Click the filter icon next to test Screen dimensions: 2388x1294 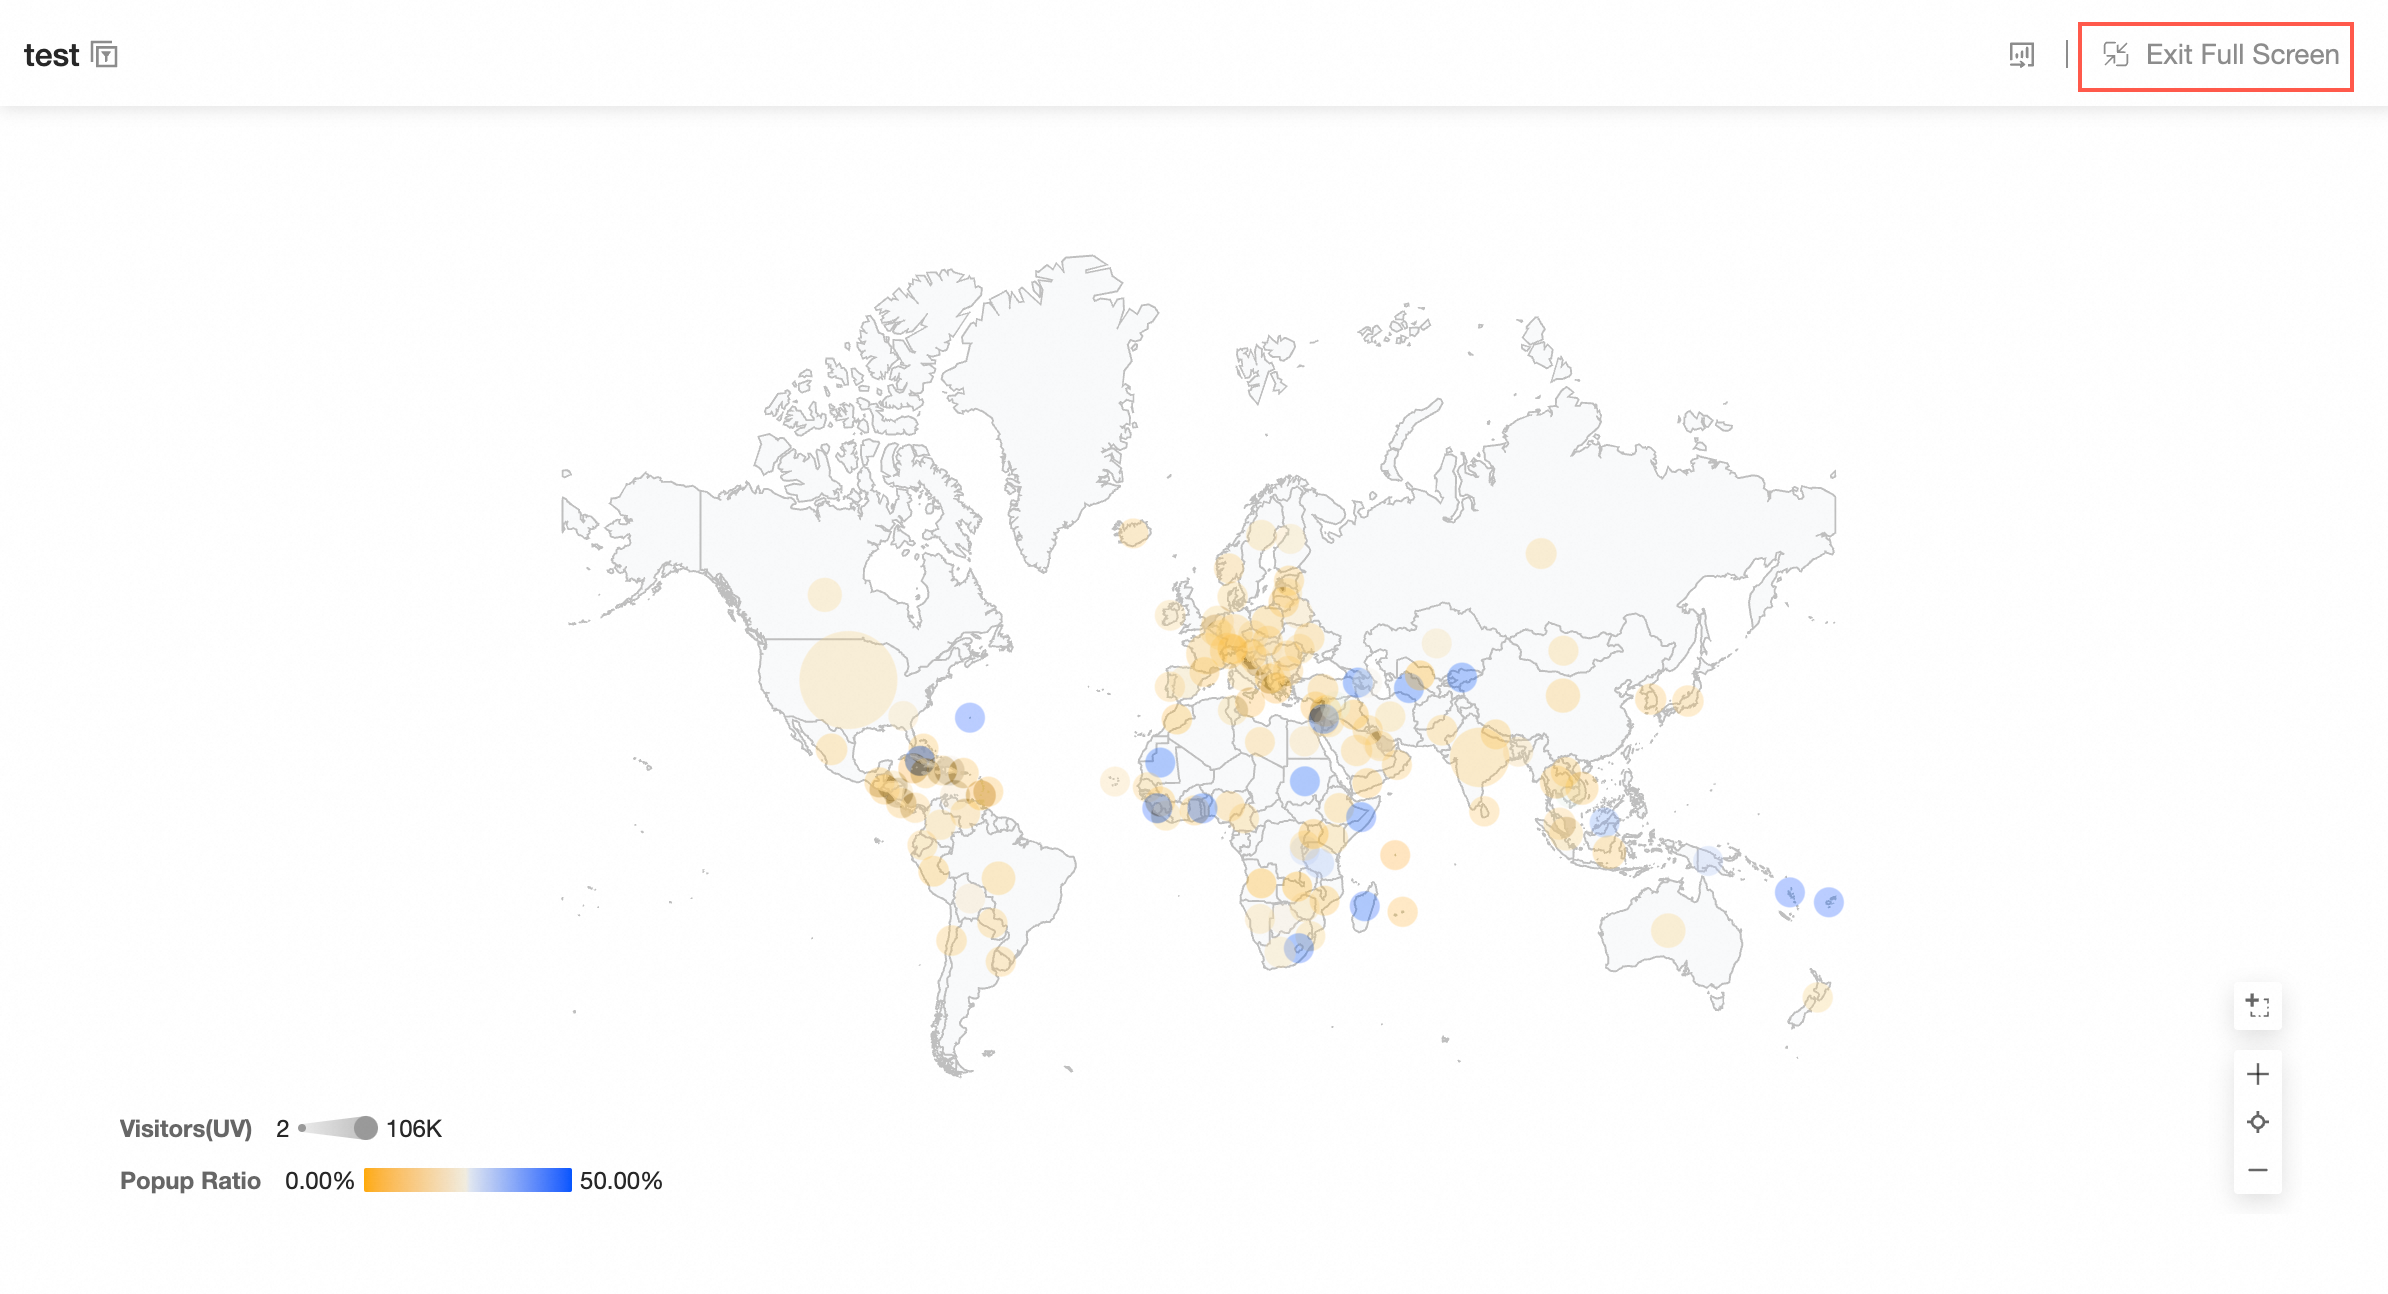click(104, 55)
